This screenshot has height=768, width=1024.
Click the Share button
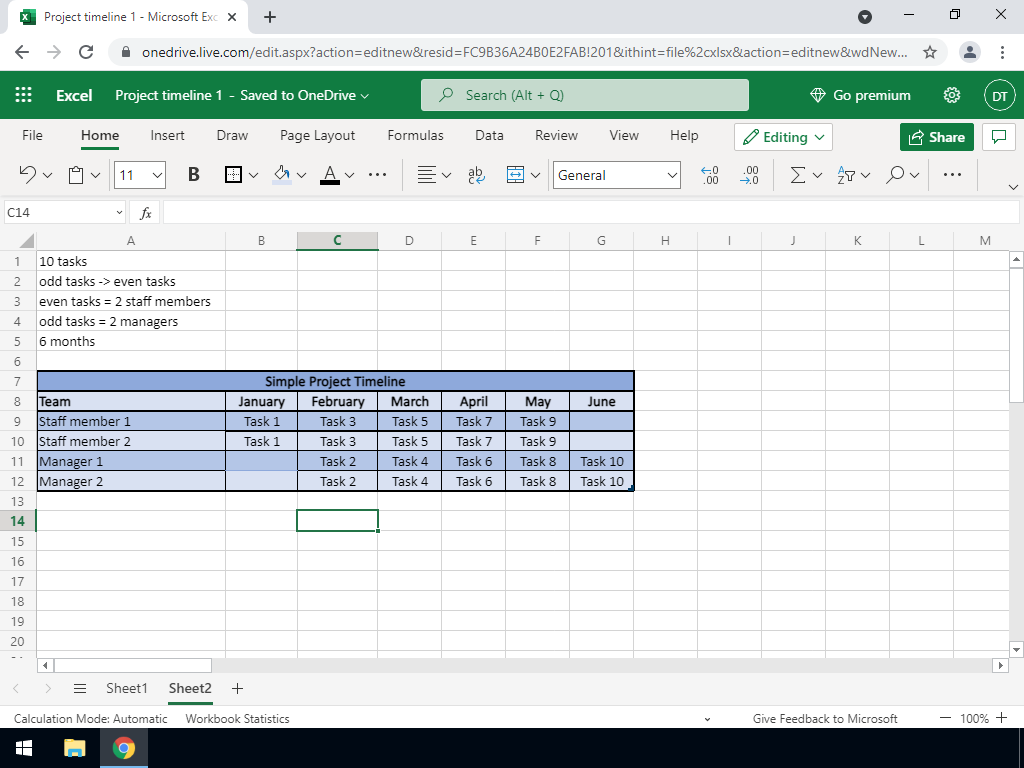point(936,137)
